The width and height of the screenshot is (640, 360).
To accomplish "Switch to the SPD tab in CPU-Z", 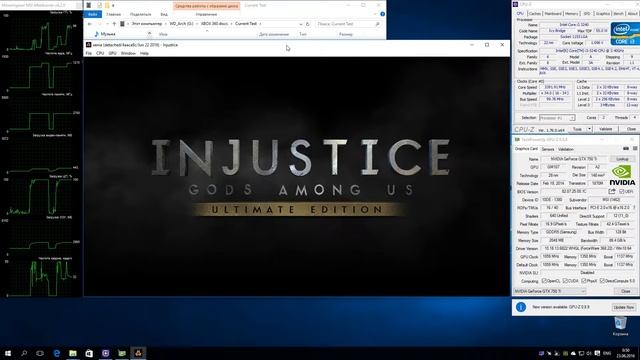I will [x=587, y=13].
